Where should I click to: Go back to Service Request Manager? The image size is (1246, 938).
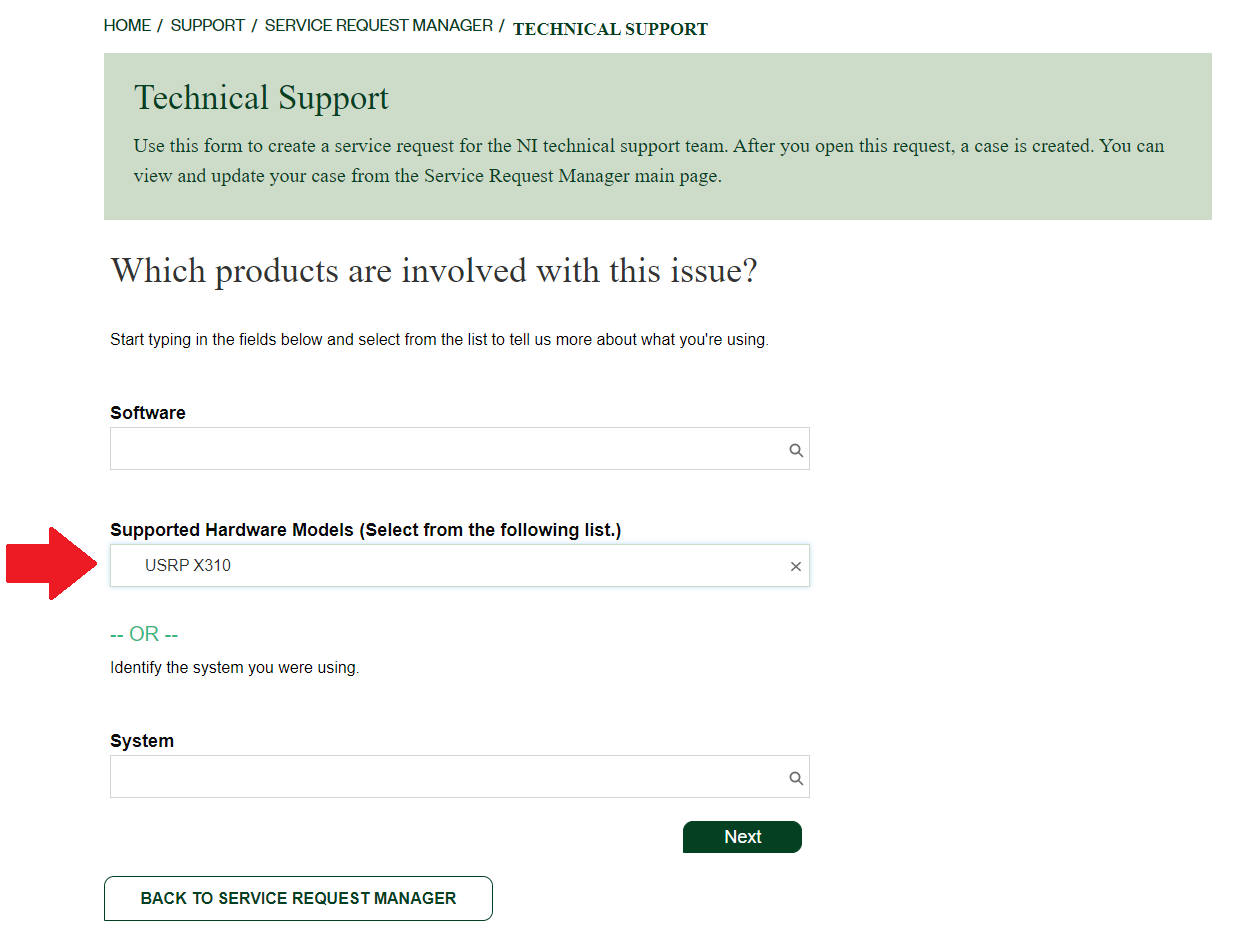point(298,898)
